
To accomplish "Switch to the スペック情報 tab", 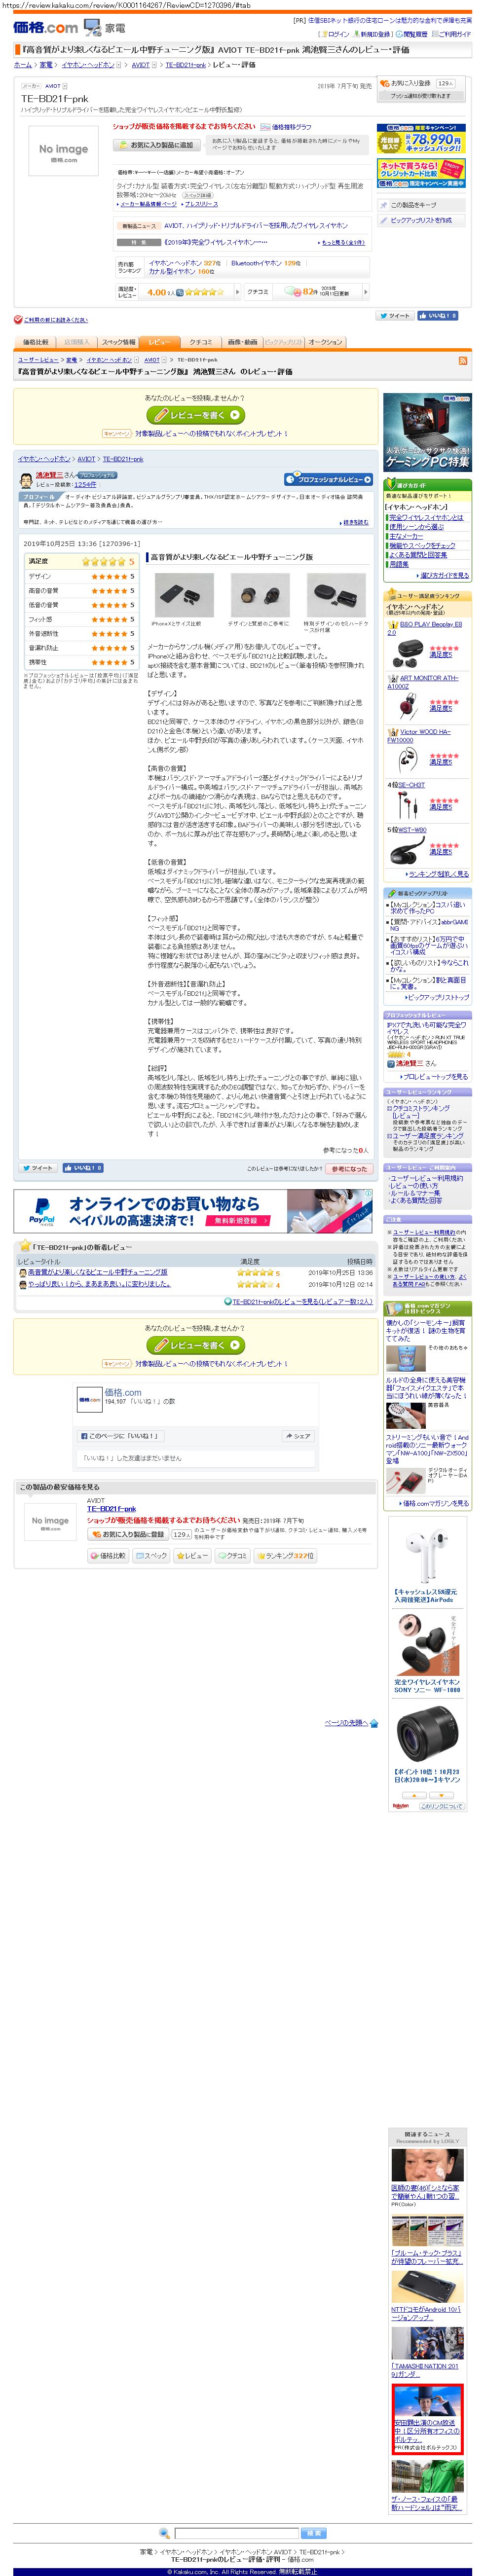I will tap(119, 342).
